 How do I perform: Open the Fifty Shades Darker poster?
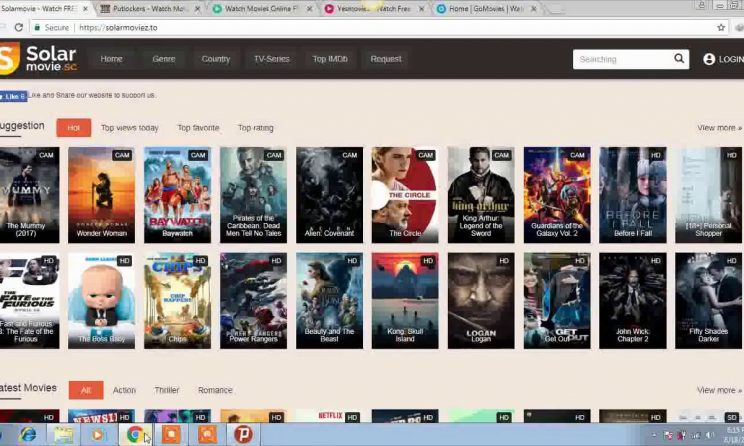[709, 301]
